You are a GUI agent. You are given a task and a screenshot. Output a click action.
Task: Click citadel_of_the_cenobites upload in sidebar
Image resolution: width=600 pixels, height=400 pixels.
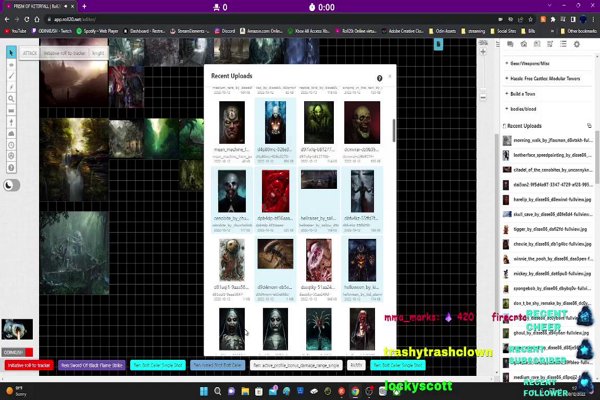pyautogui.click(x=548, y=170)
